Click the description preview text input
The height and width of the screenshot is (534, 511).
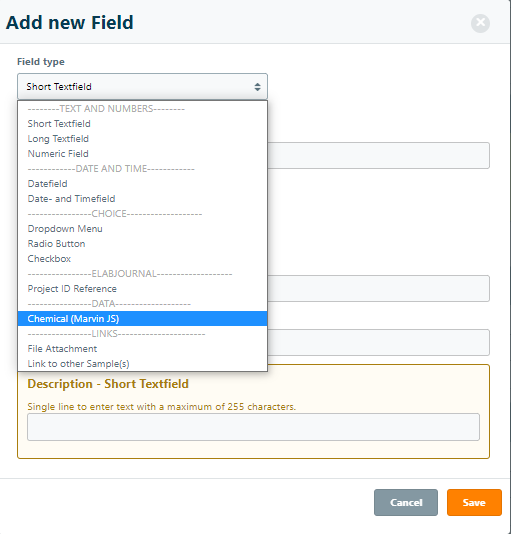tap(253, 427)
